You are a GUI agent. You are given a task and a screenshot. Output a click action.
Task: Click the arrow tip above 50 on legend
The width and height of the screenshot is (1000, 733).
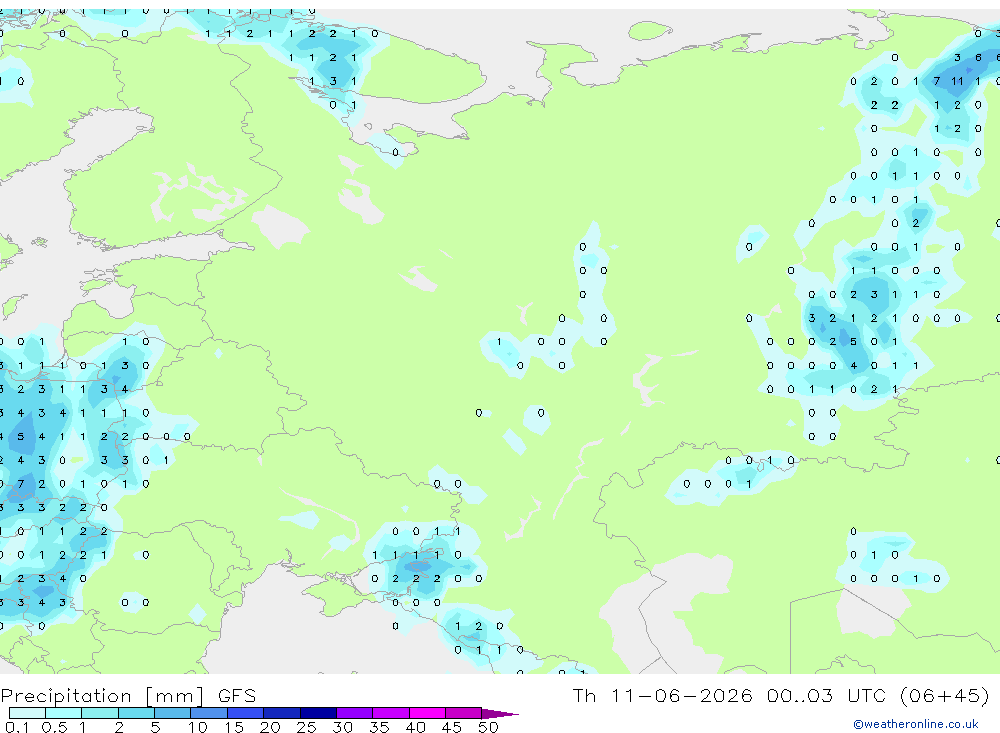point(501,714)
